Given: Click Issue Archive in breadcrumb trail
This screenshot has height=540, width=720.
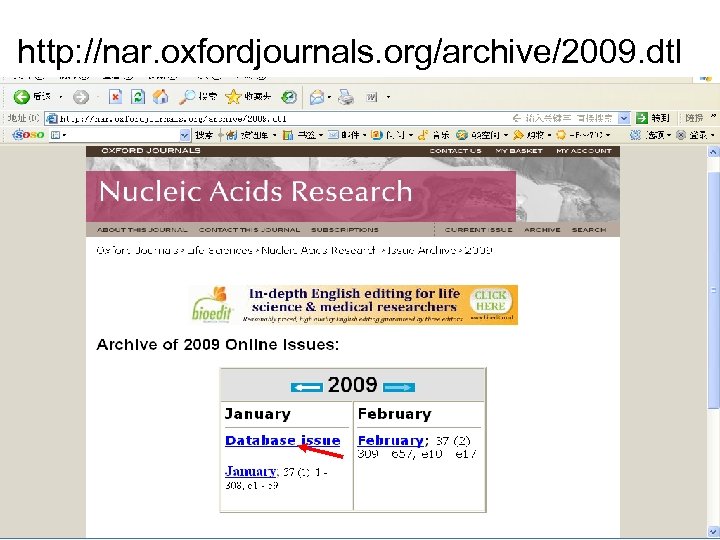Looking at the screenshot, I should point(422,250).
